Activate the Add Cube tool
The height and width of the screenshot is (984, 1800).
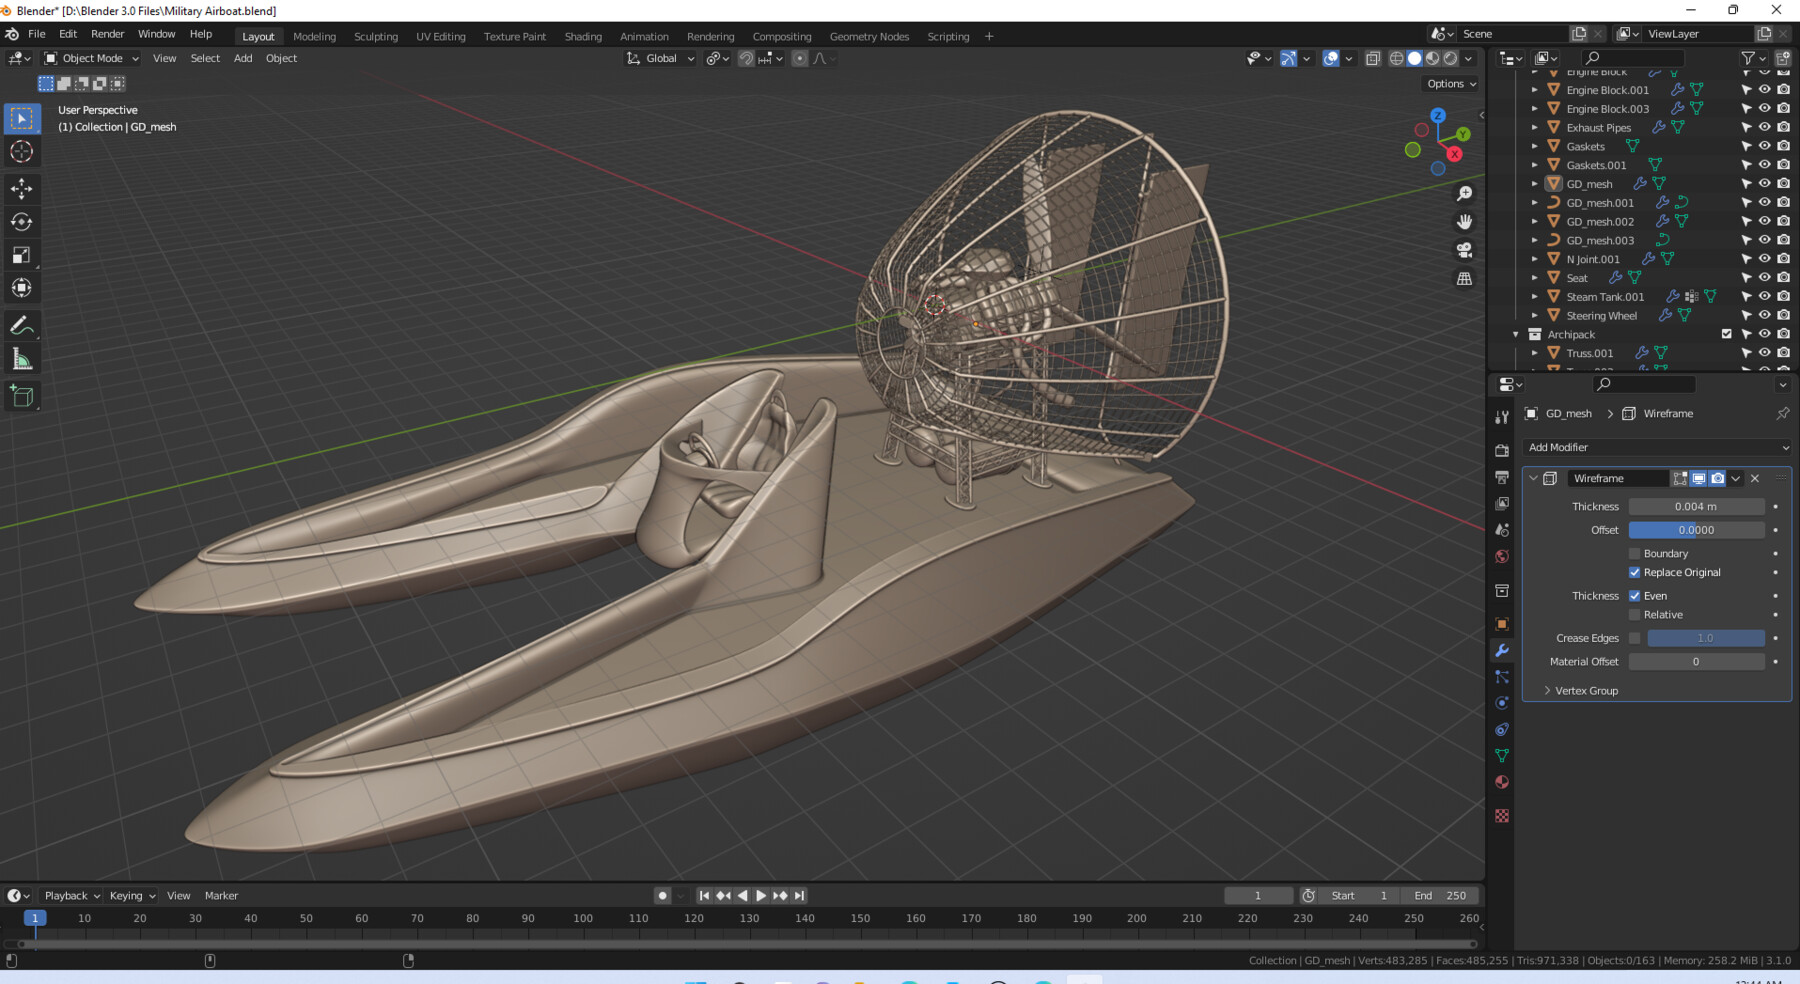[x=22, y=395]
